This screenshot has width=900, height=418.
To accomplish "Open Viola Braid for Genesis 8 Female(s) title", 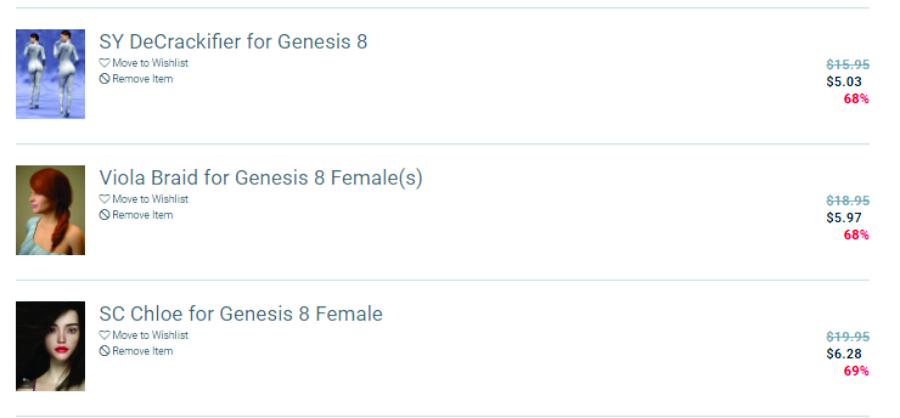I will coord(260,178).
